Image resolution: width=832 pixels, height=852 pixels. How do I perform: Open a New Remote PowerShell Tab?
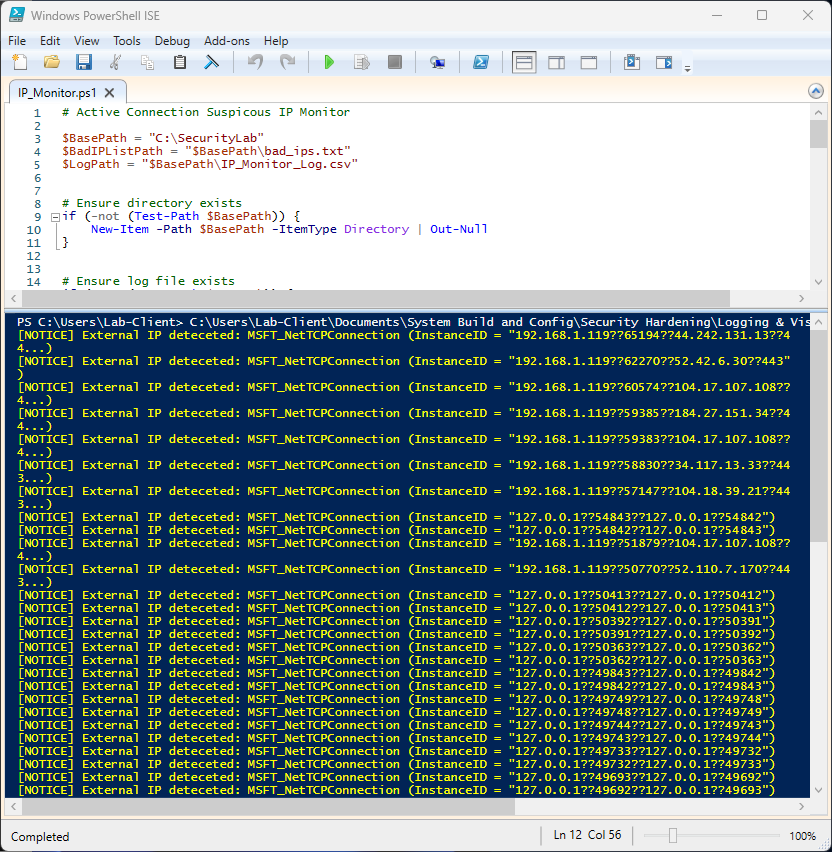pyautogui.click(x=438, y=62)
